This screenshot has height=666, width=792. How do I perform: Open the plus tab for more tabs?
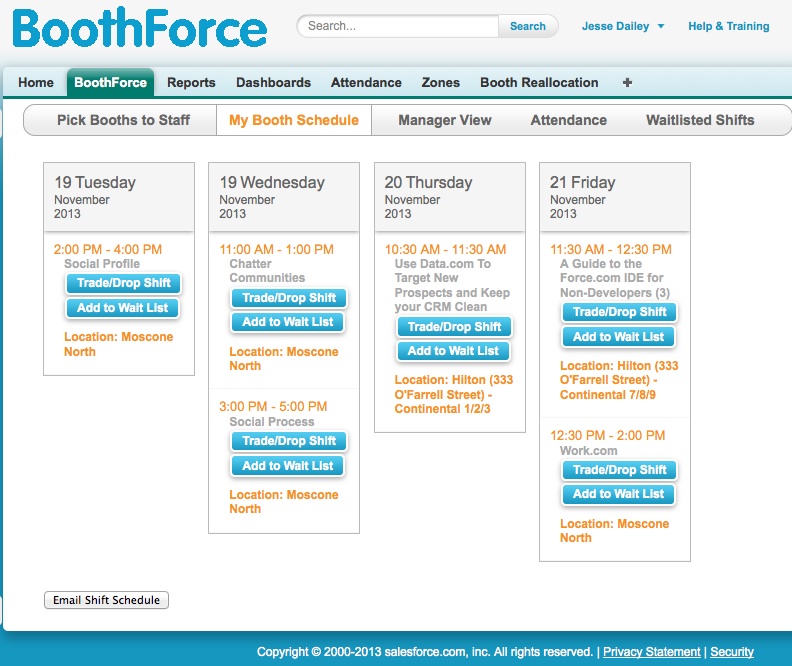627,83
